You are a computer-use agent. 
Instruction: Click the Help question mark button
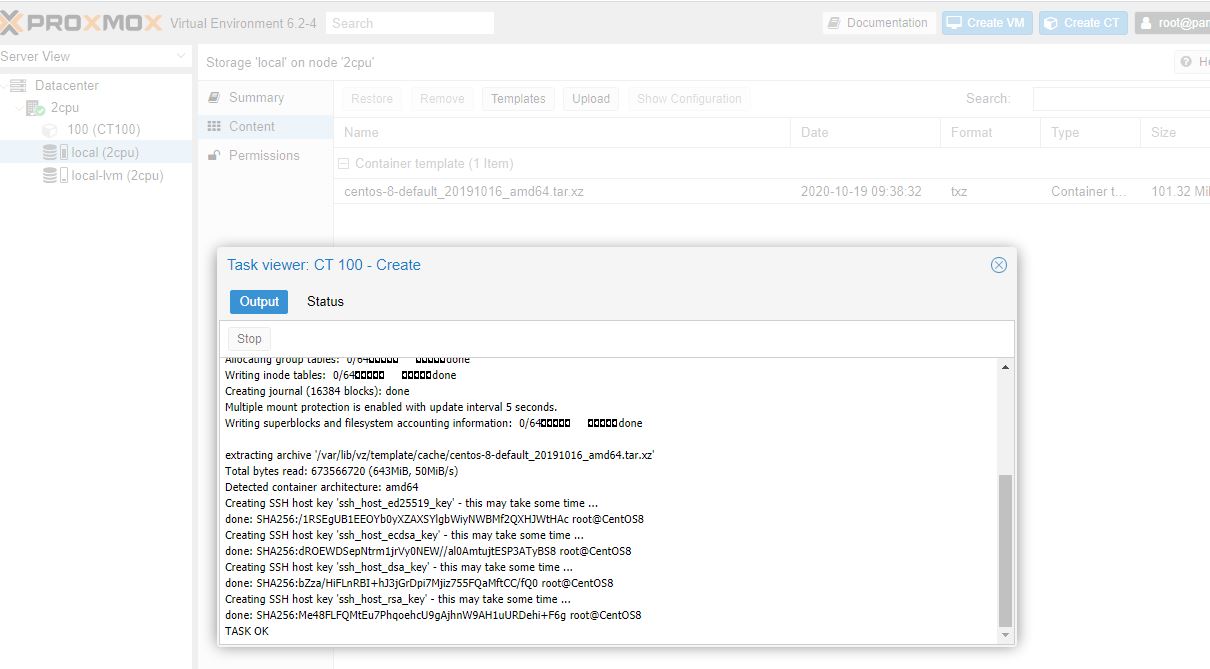(1192, 62)
